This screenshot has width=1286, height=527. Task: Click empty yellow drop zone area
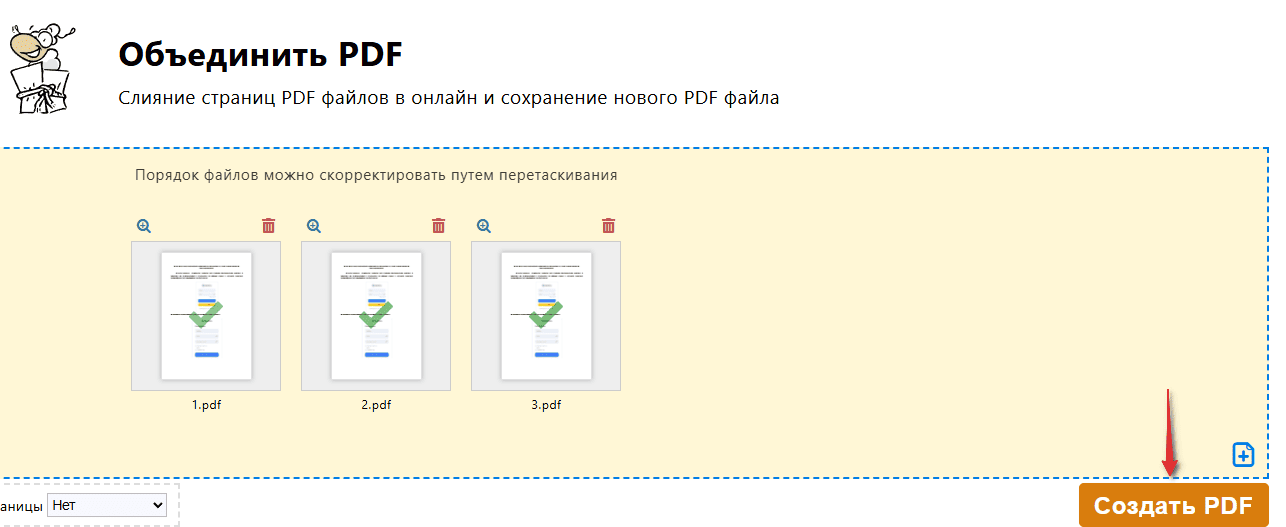pyautogui.click(x=900, y=320)
